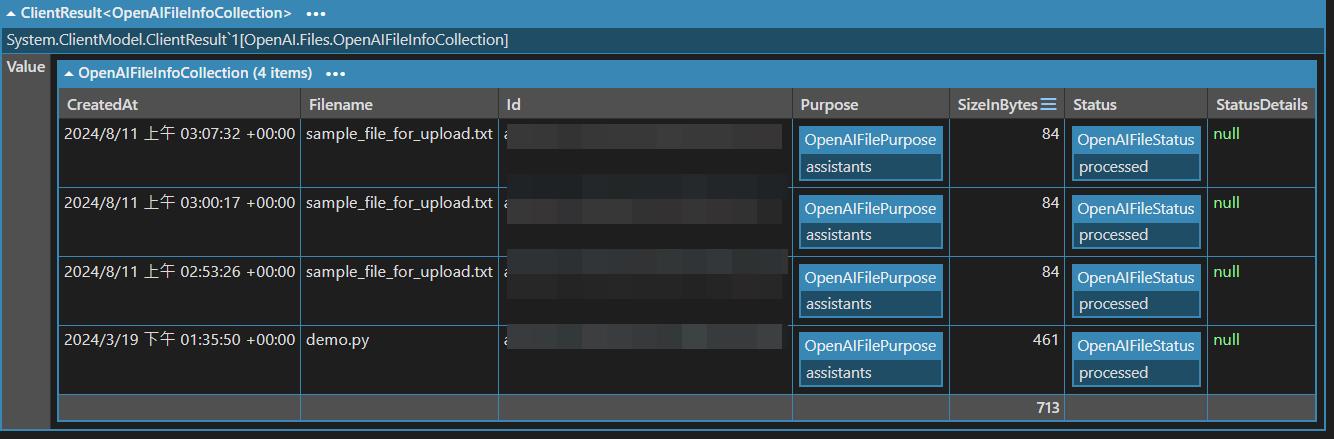Click the OpenAIFileStatus box in the demo.py row
1334x439 pixels.
(1136, 358)
